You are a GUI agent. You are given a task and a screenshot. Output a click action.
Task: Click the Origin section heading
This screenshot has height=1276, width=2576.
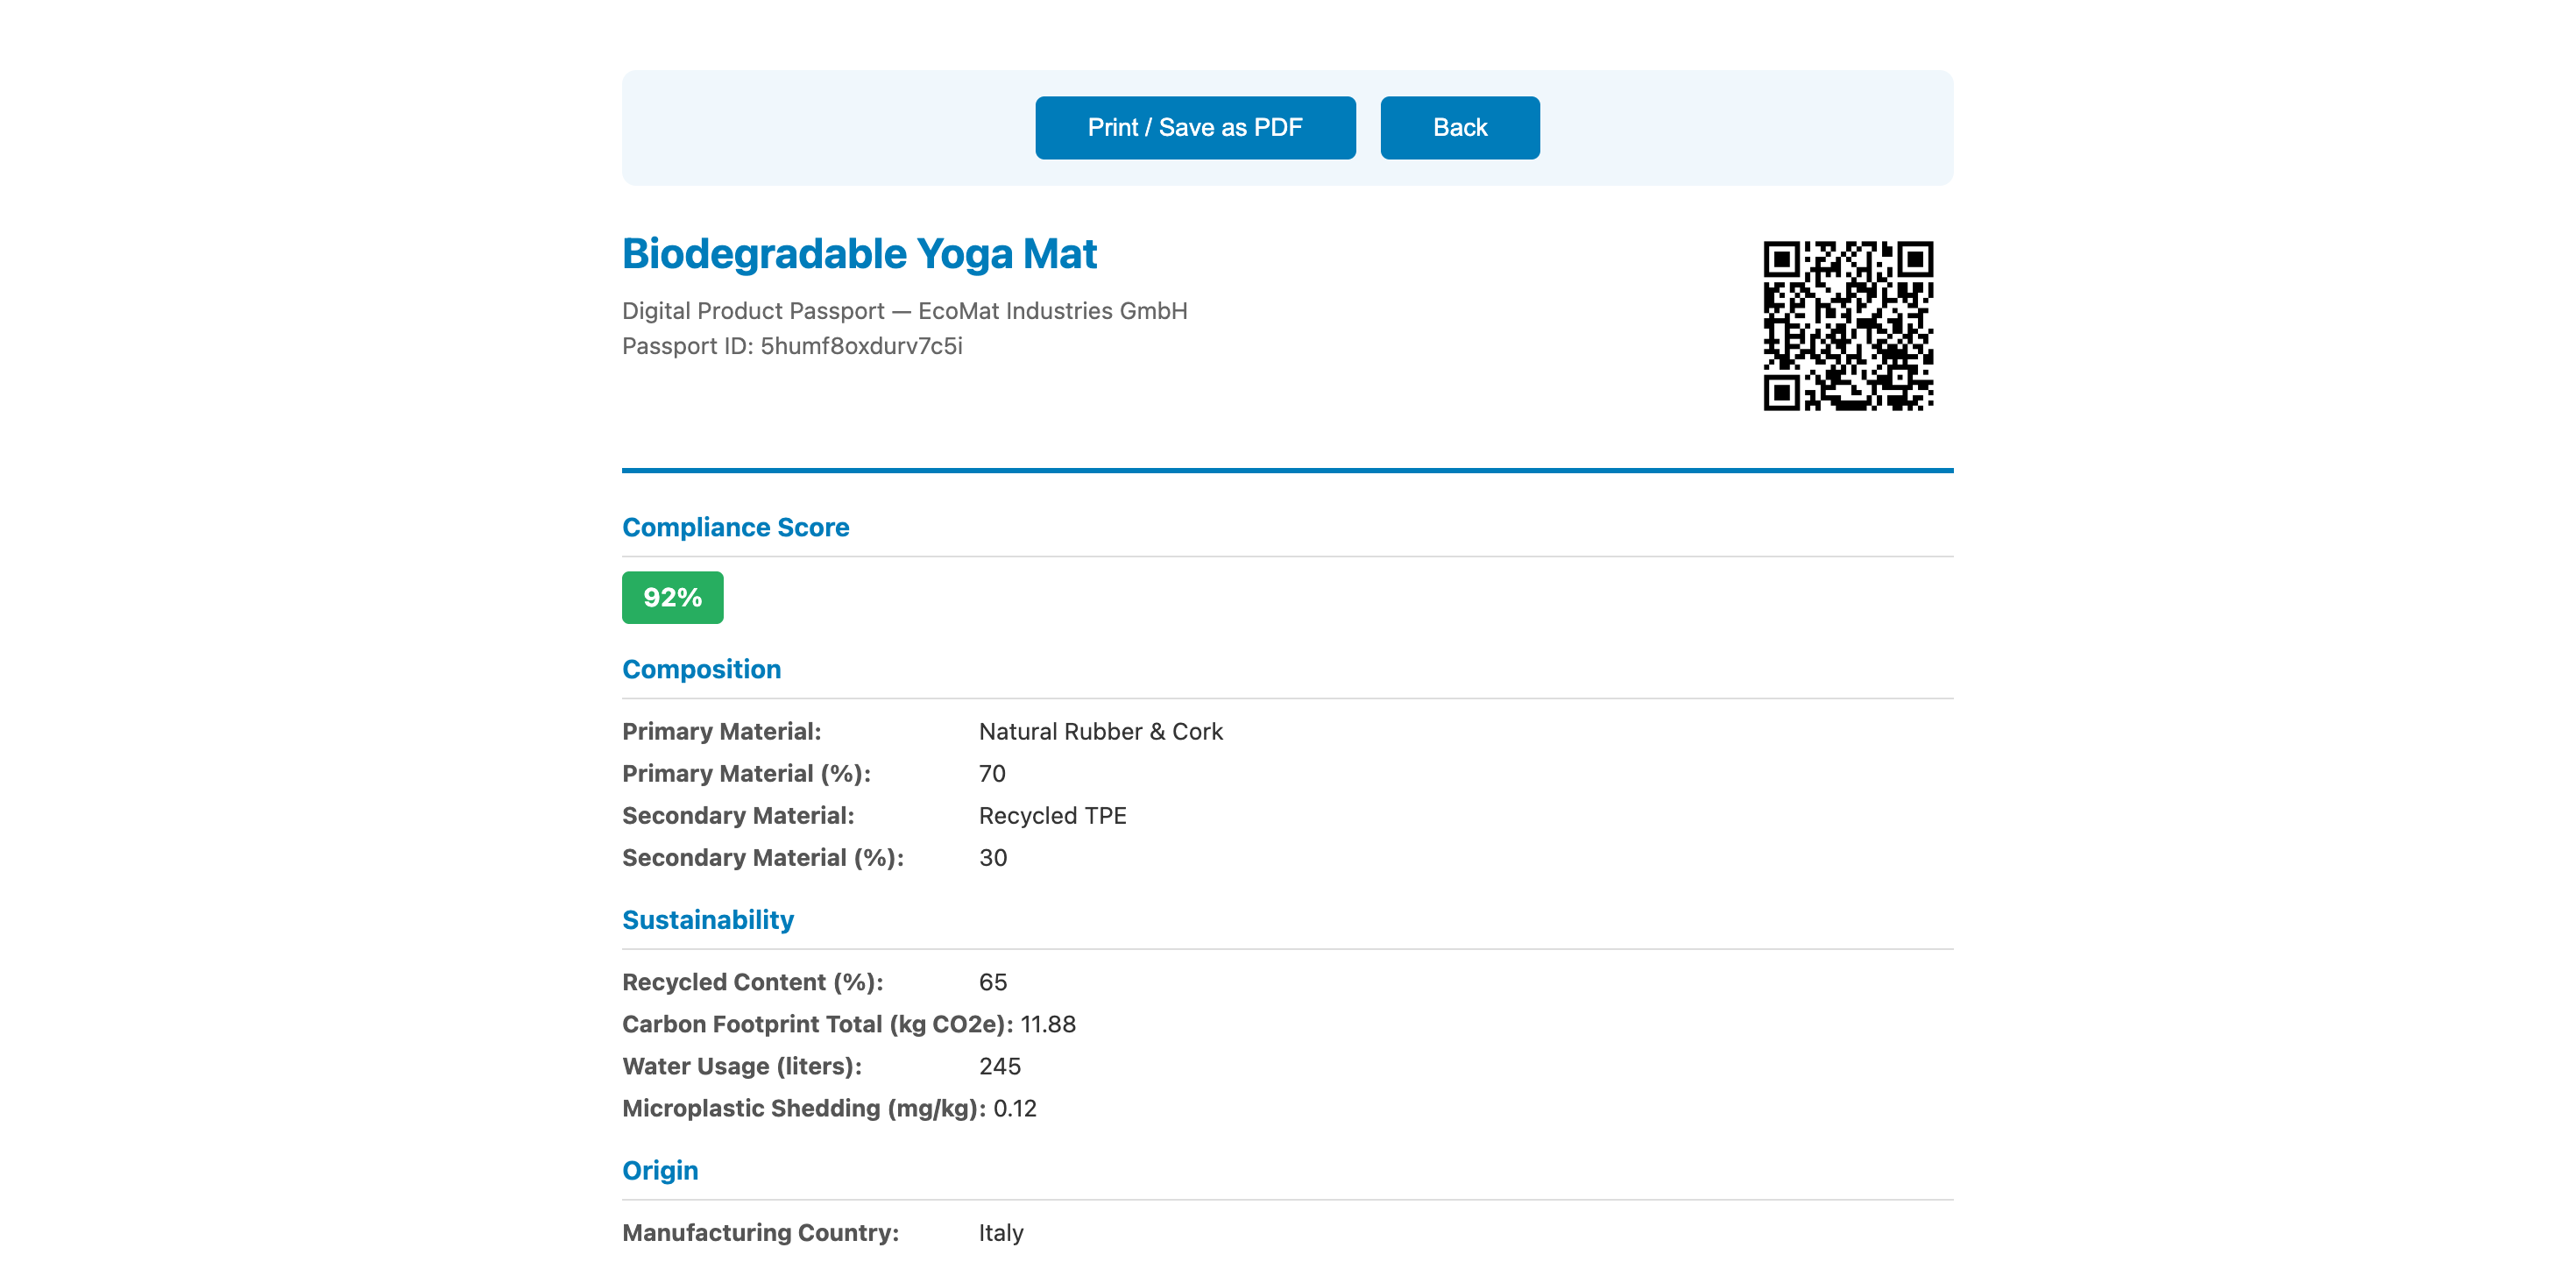(x=659, y=1170)
